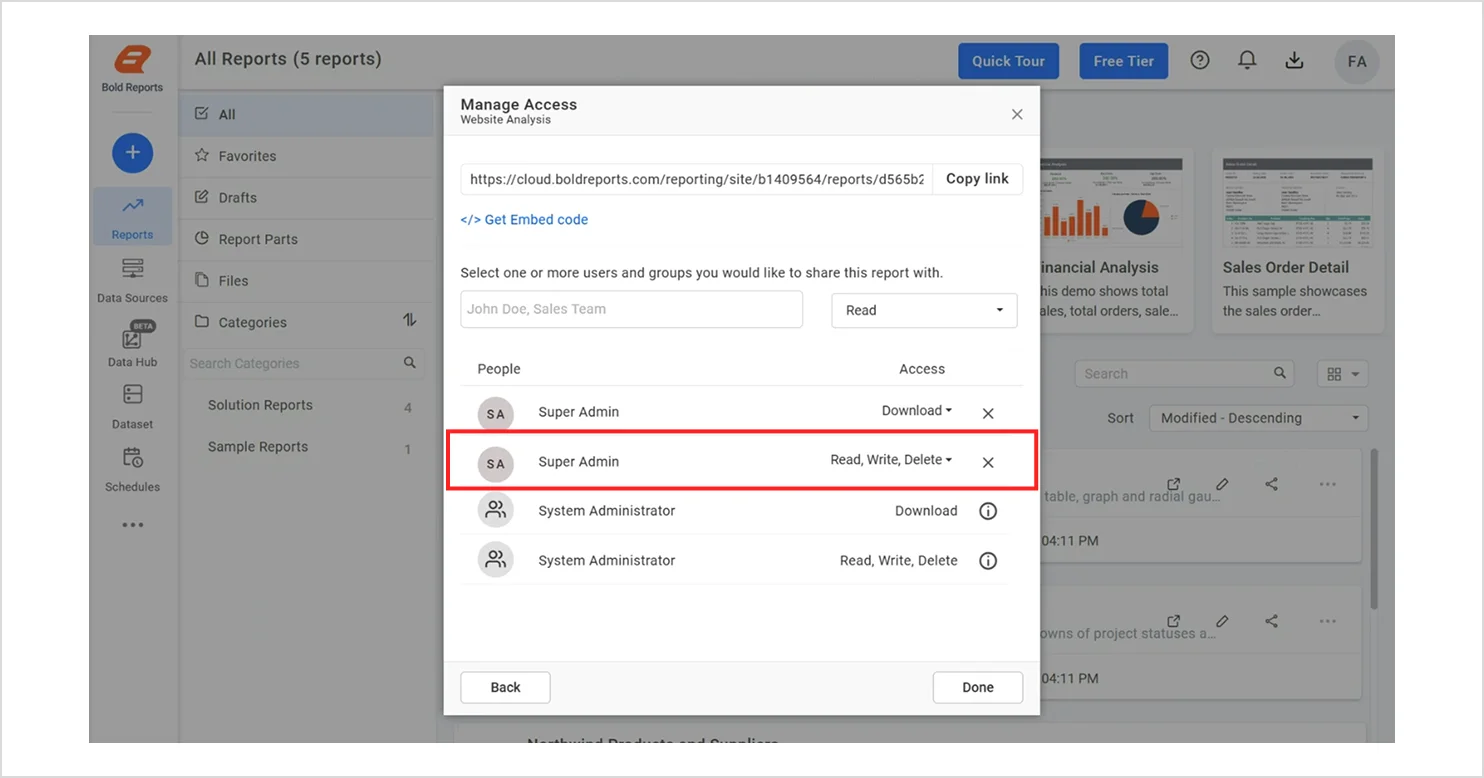
Task: Open the grid view switcher
Action: coord(1343,374)
